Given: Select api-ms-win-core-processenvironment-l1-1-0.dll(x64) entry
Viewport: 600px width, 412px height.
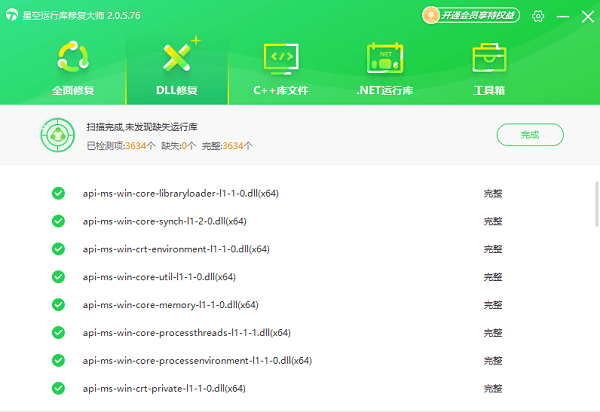Looking at the screenshot, I should coord(197,361).
